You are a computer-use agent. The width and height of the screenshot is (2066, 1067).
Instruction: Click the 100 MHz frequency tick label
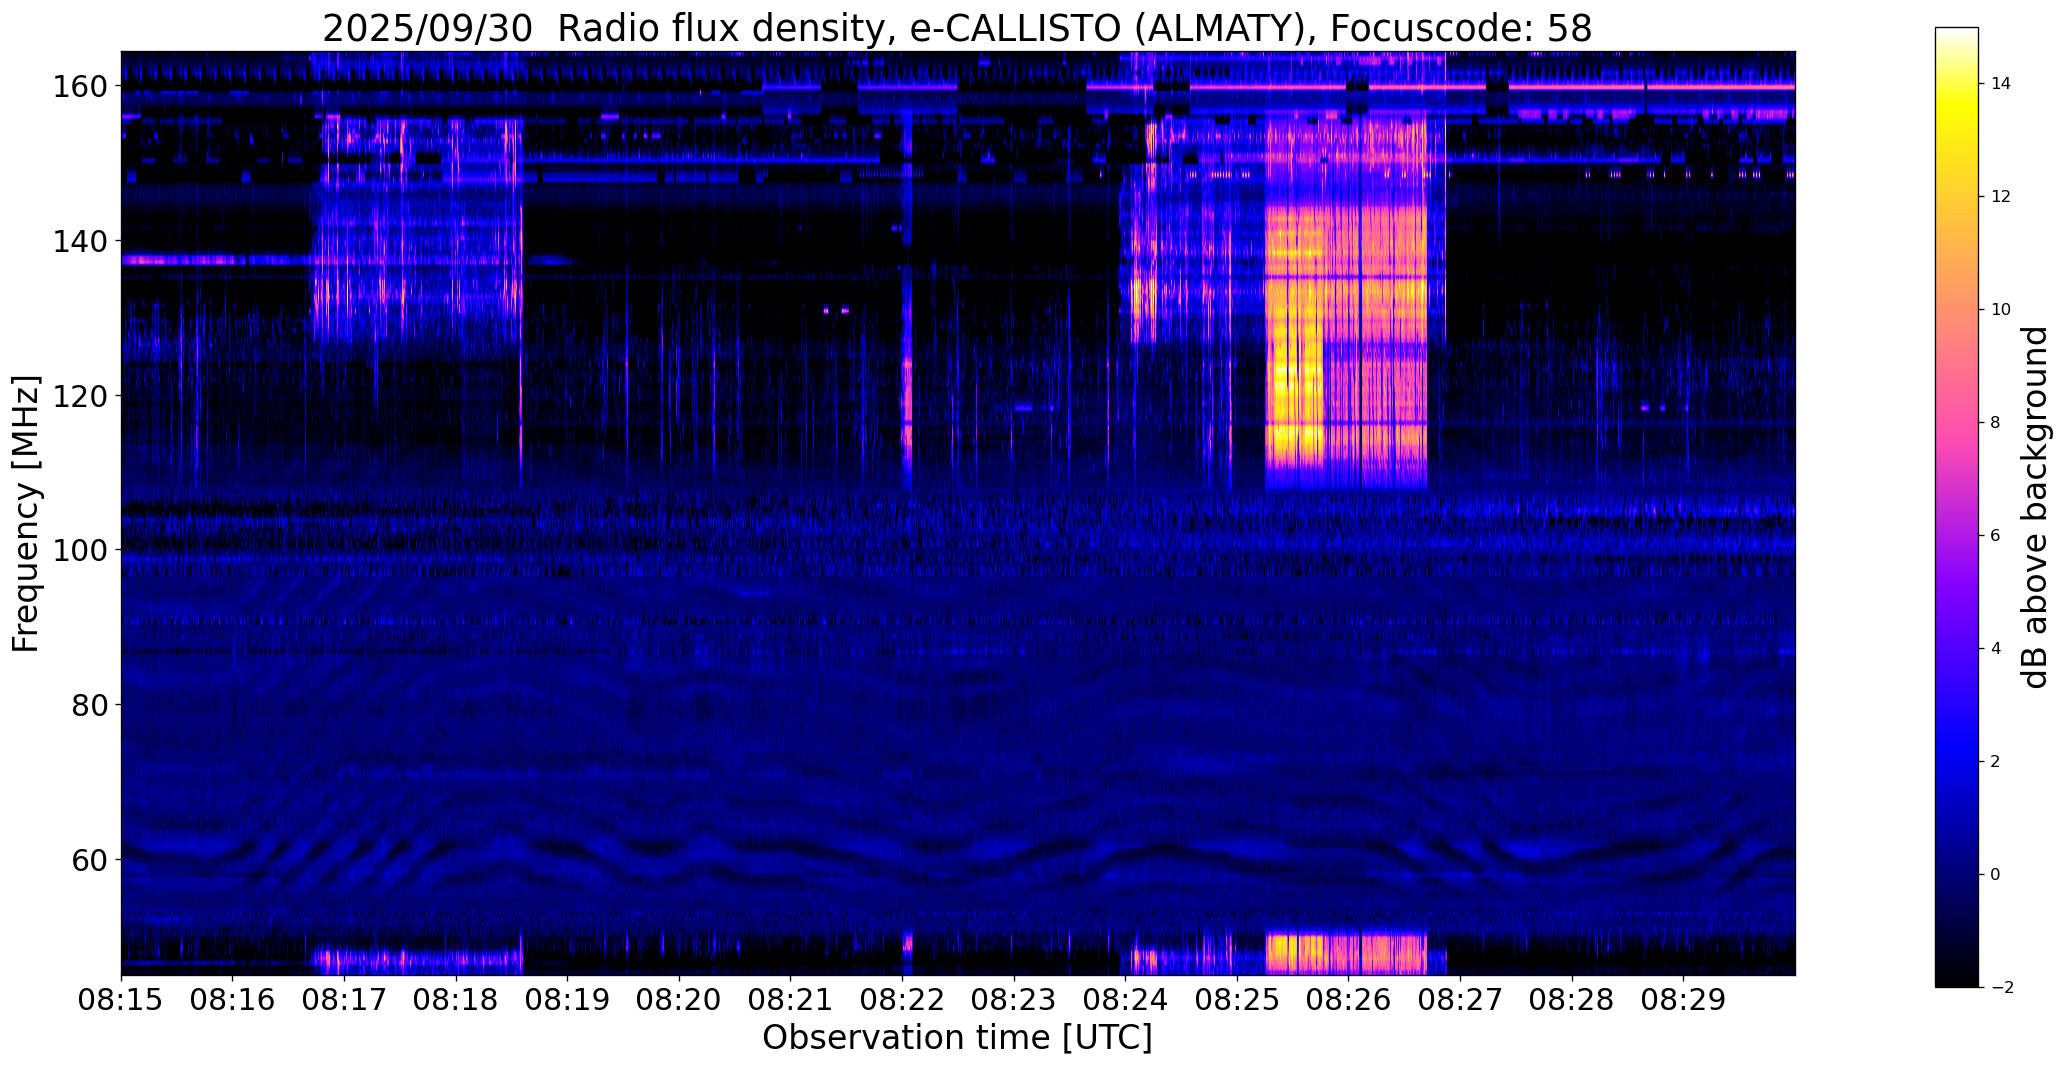(x=82, y=550)
